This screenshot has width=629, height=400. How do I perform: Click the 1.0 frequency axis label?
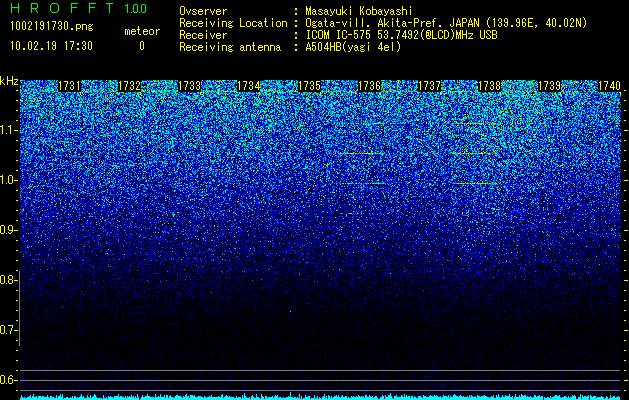point(8,180)
